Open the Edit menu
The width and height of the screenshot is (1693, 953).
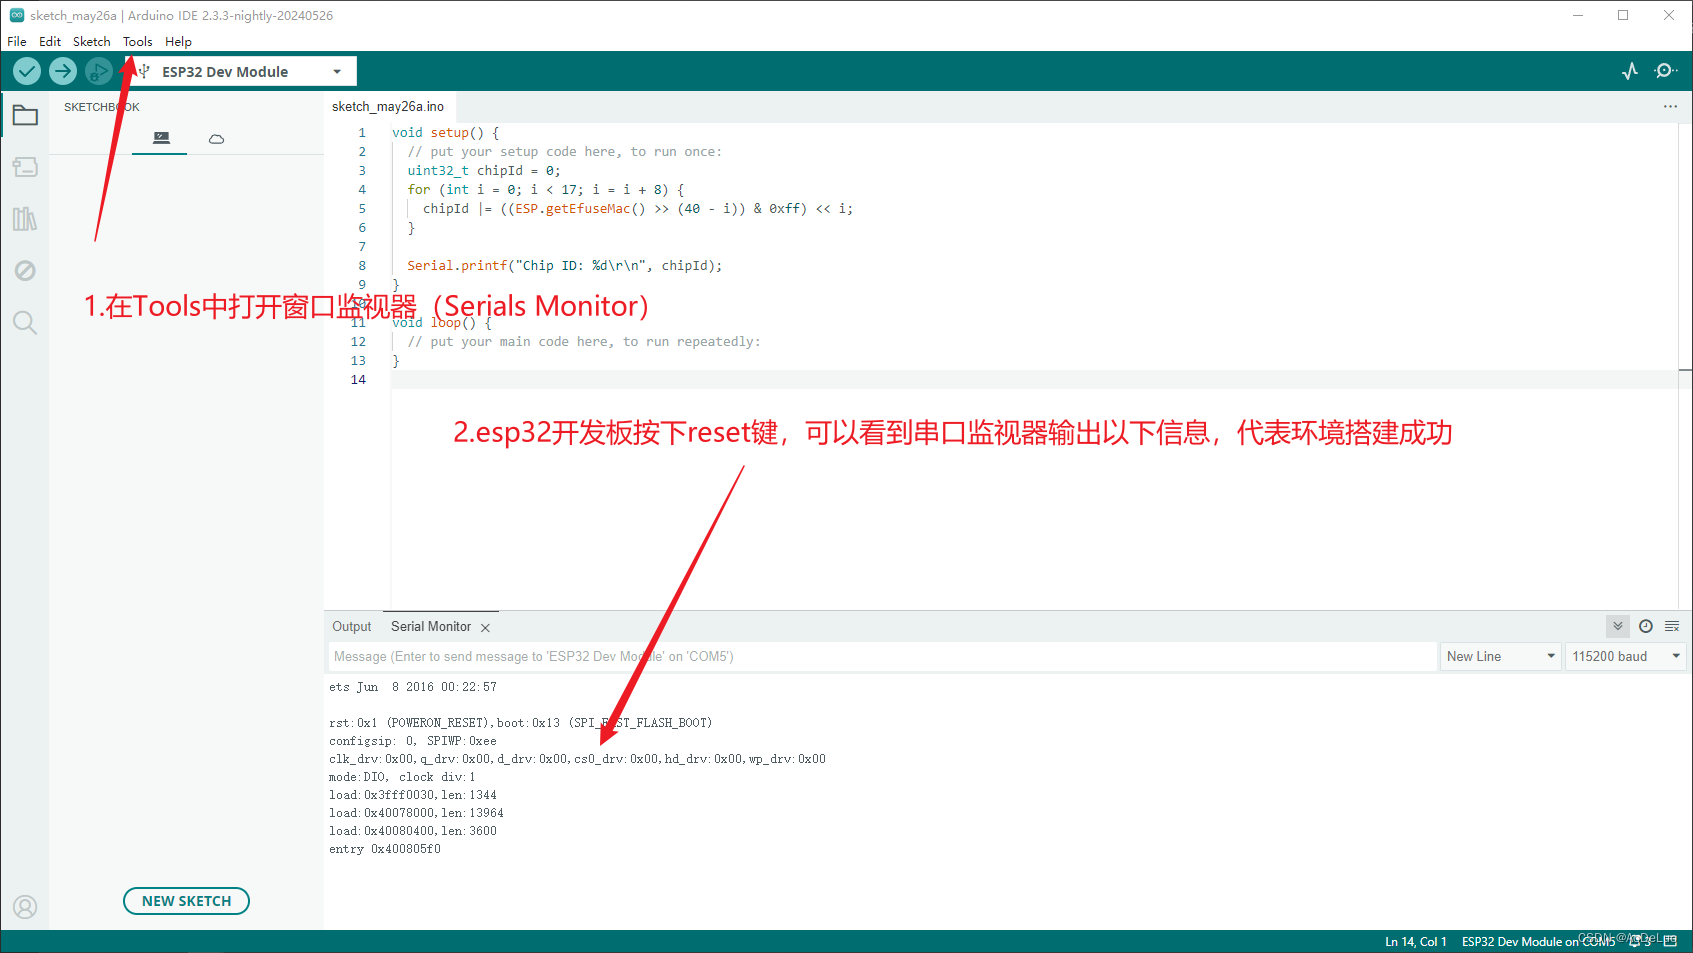[50, 41]
